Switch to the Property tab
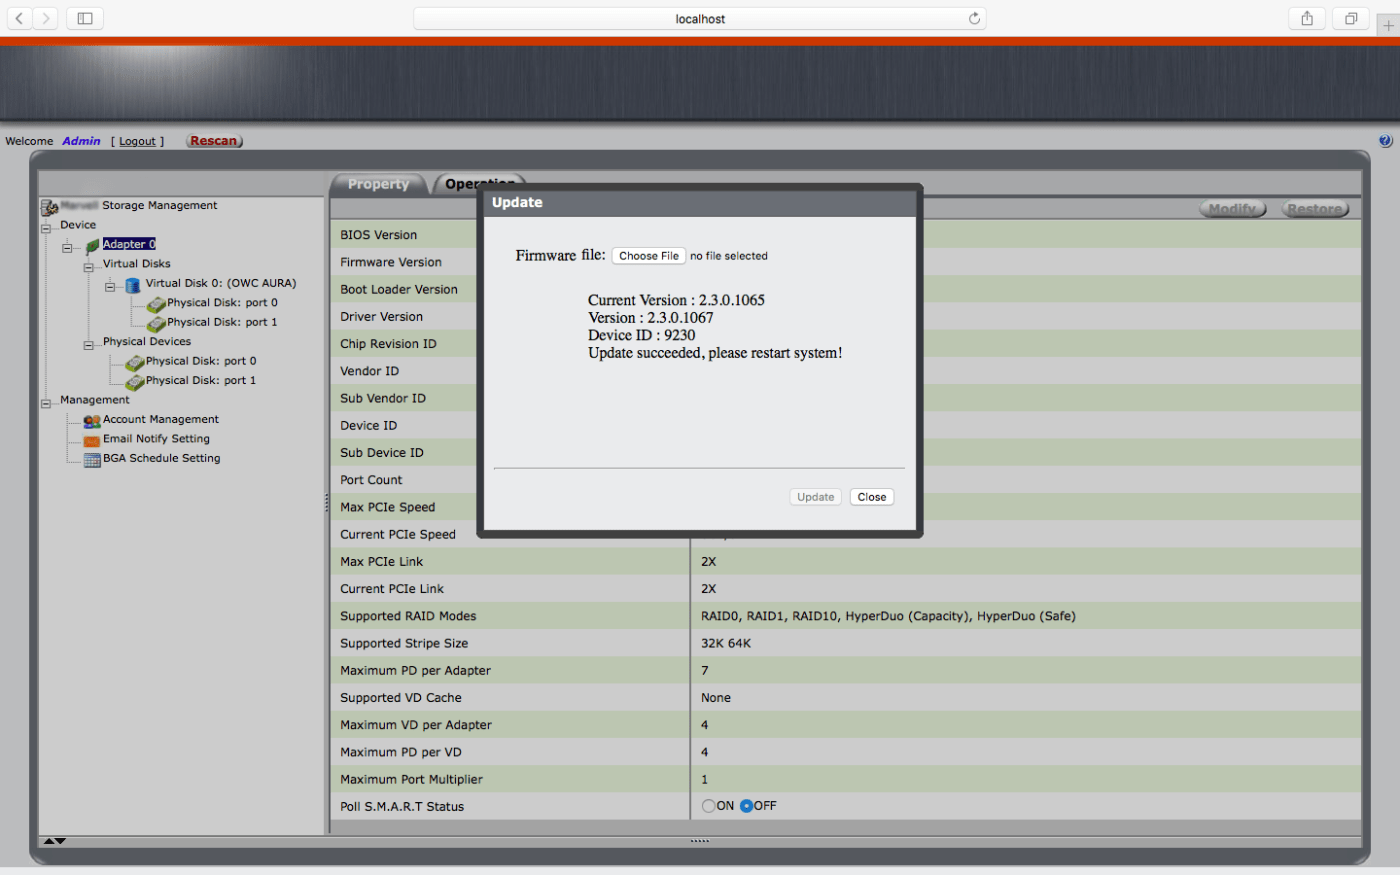This screenshot has height=875, width=1400. (378, 184)
